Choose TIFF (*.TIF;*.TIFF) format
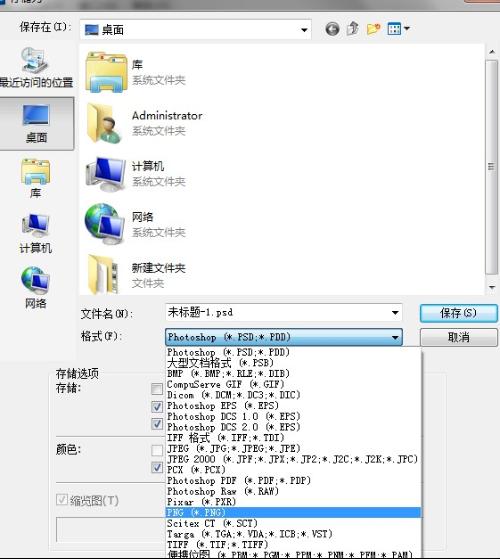The height and width of the screenshot is (559, 500). [293, 545]
